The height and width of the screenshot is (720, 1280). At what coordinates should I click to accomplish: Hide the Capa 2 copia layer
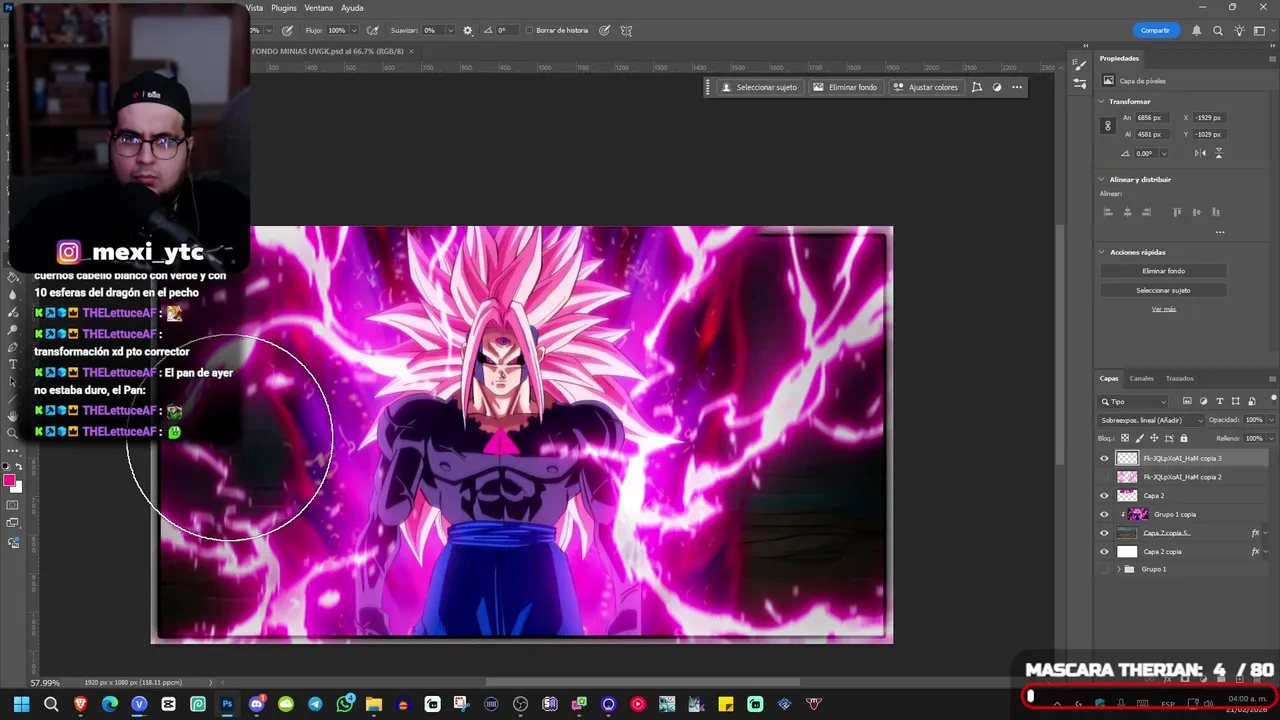coord(1104,551)
